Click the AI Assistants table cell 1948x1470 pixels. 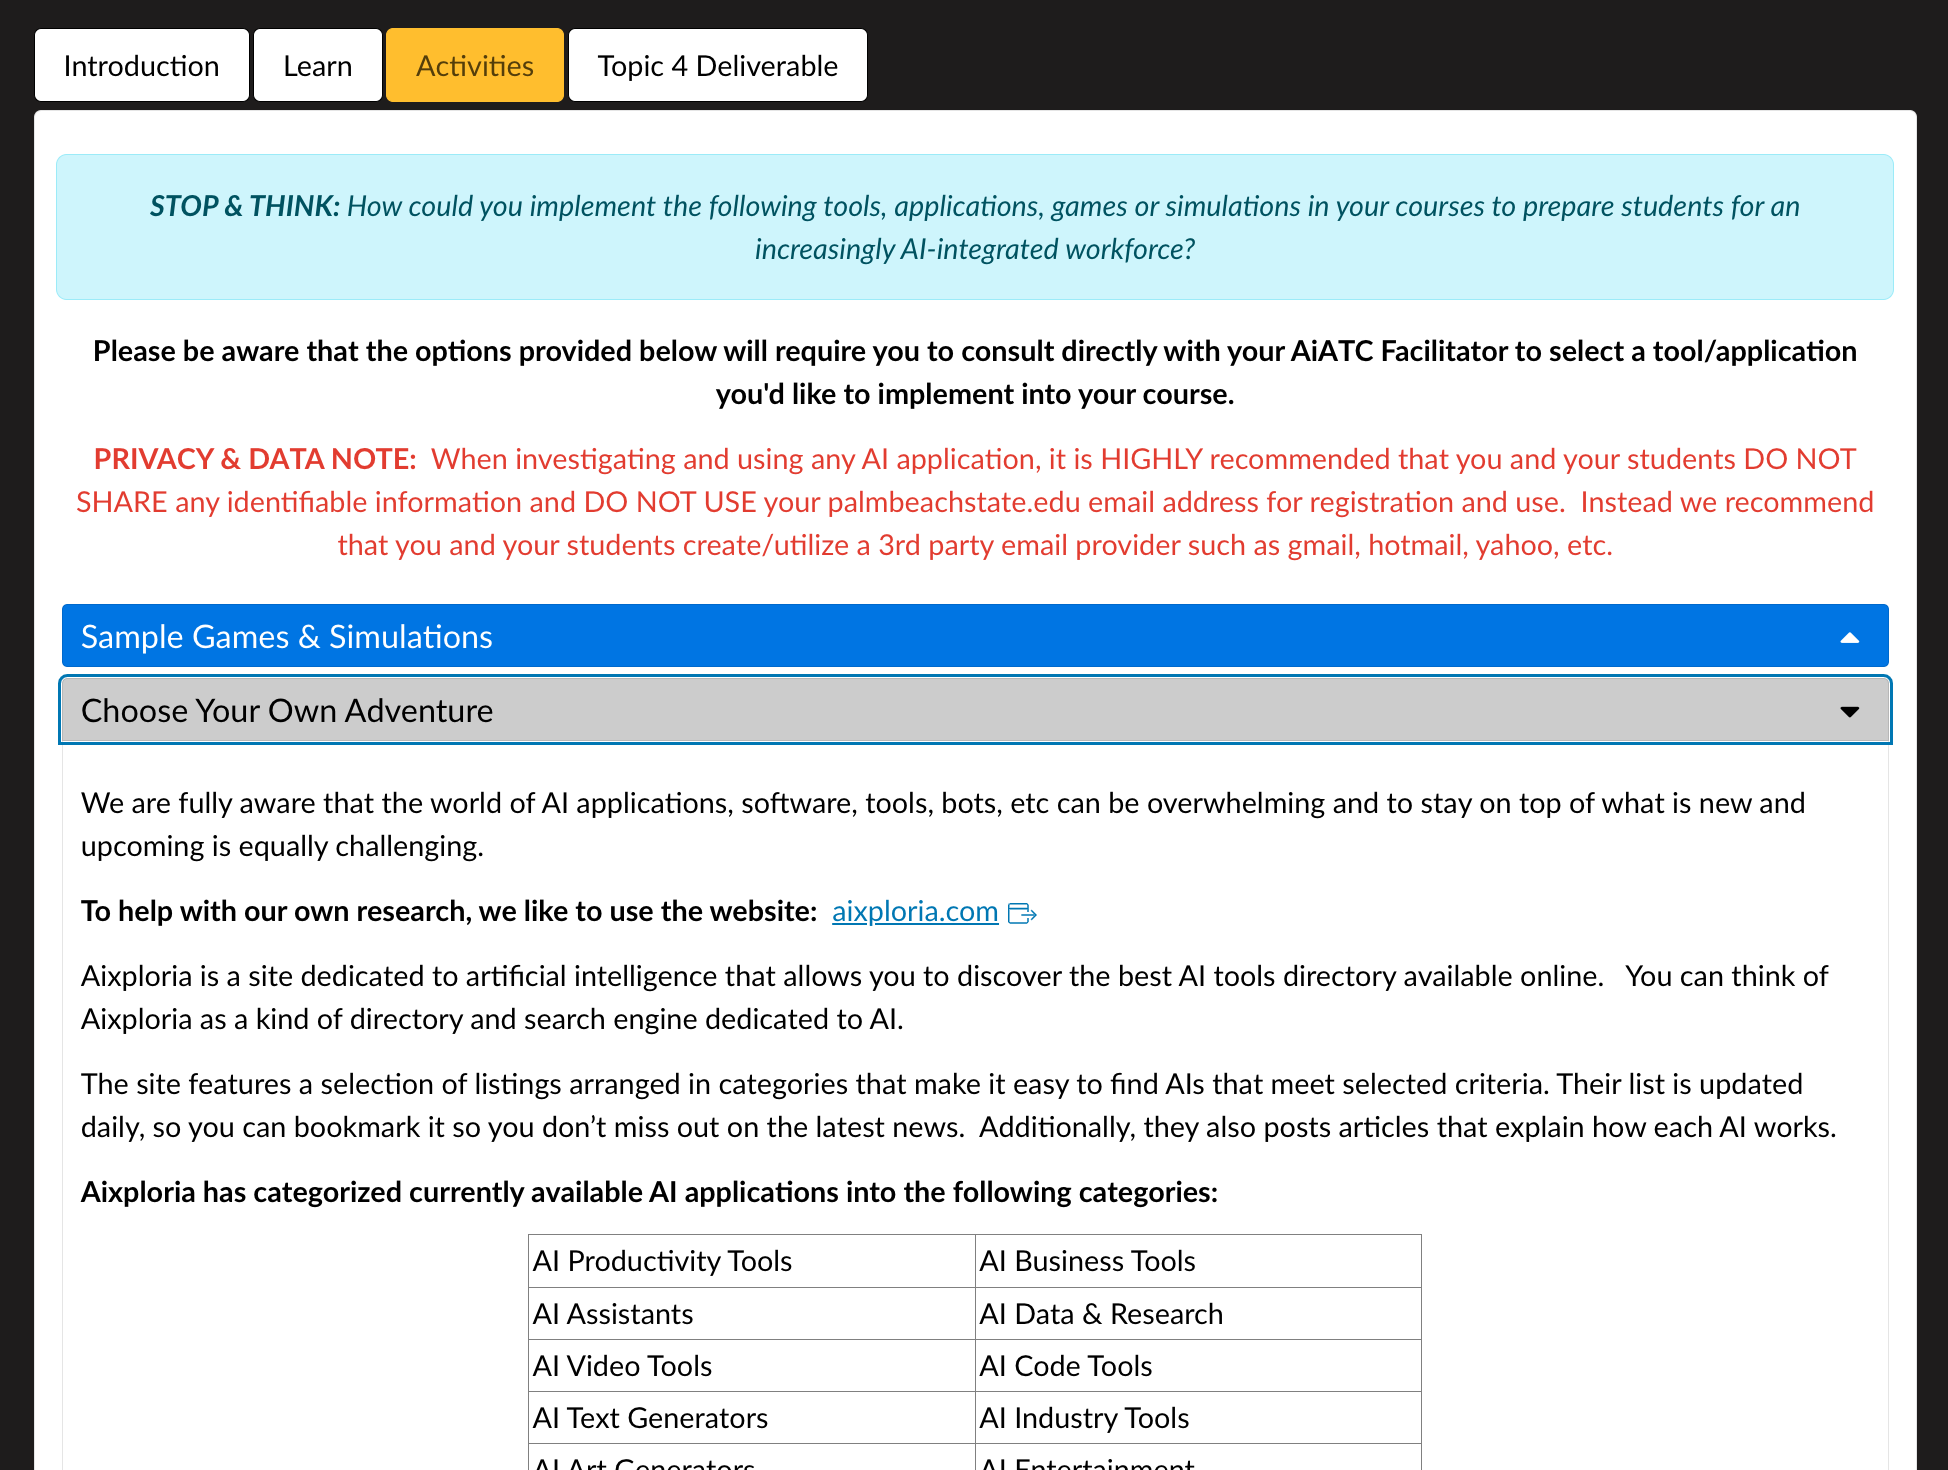613,1314
